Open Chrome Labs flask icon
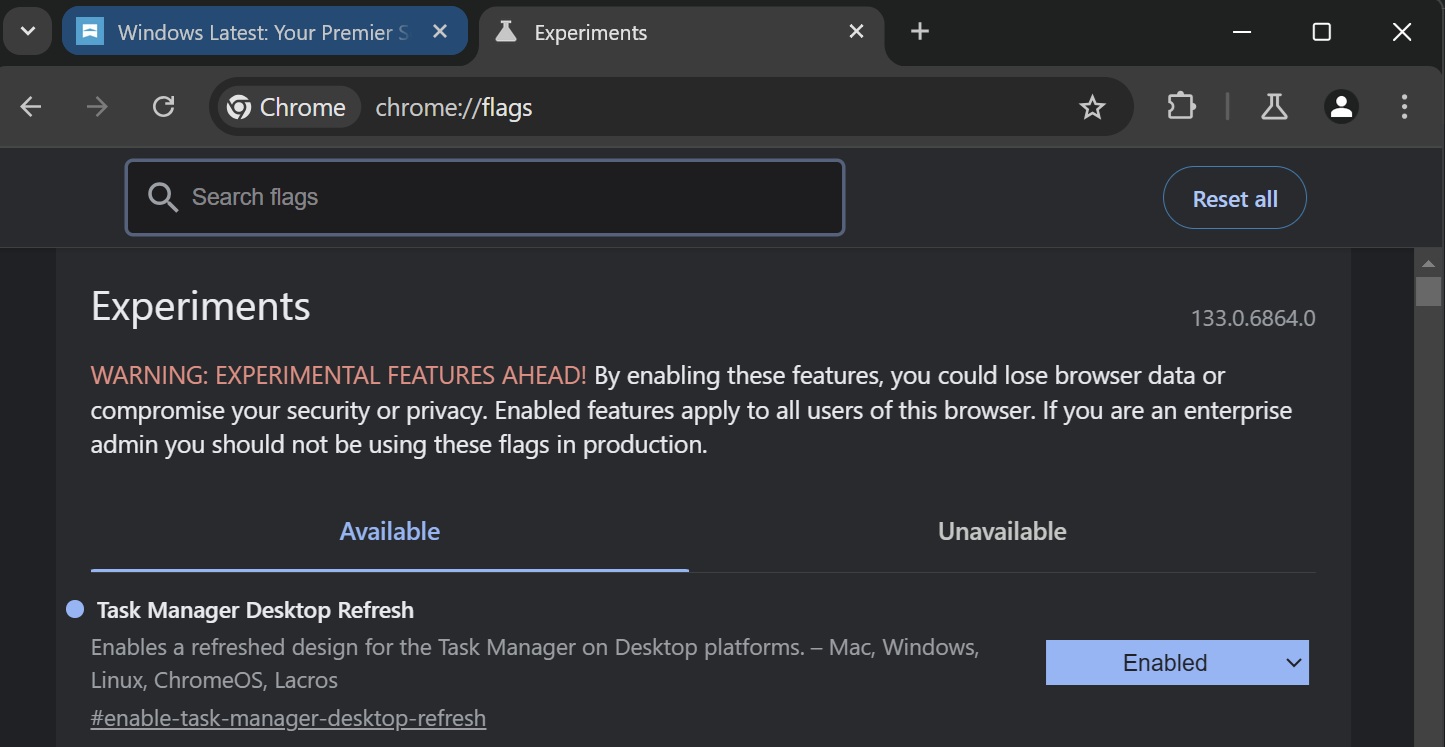The width and height of the screenshot is (1445, 747). pos(1274,107)
